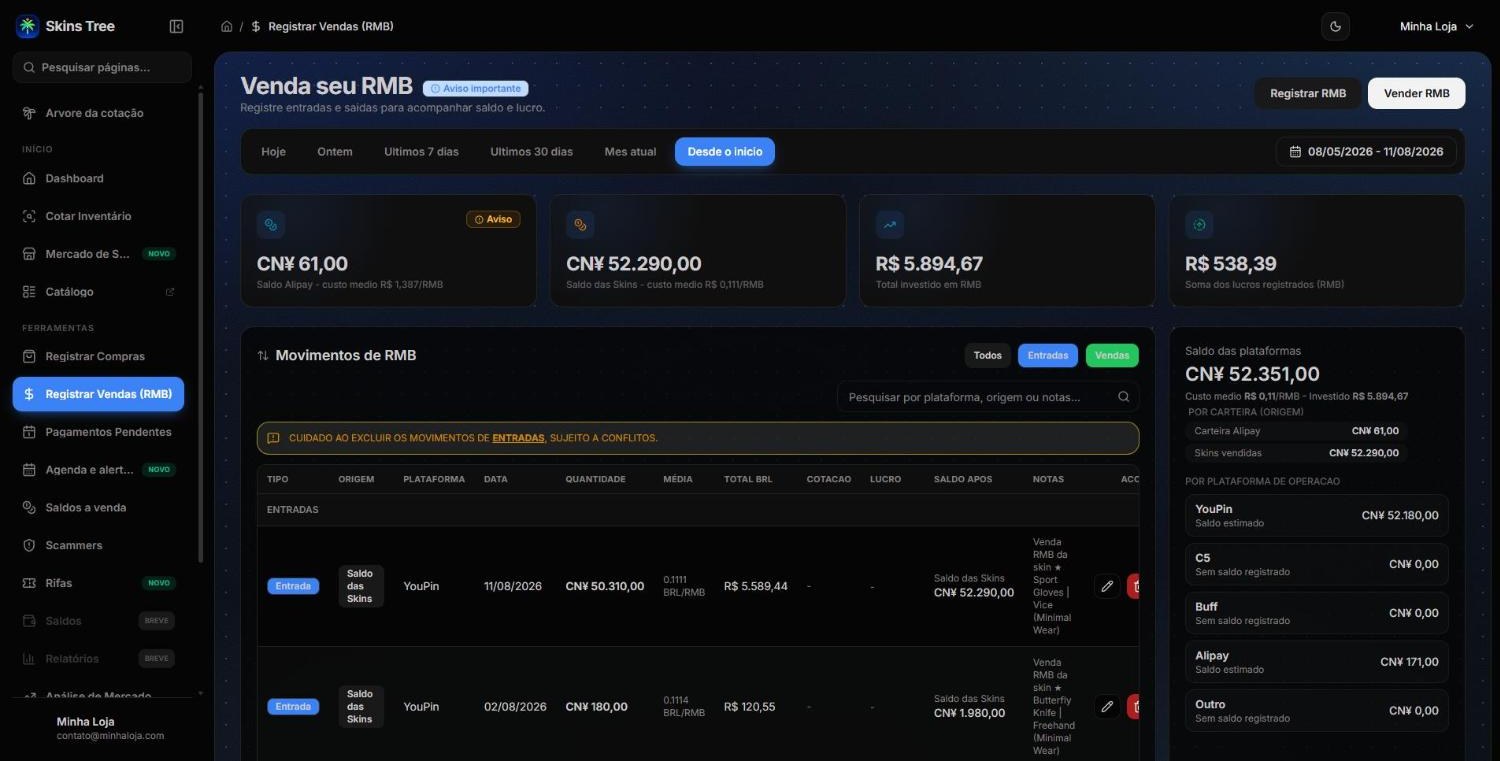Toggle dark mode moon icon

click(1335, 27)
